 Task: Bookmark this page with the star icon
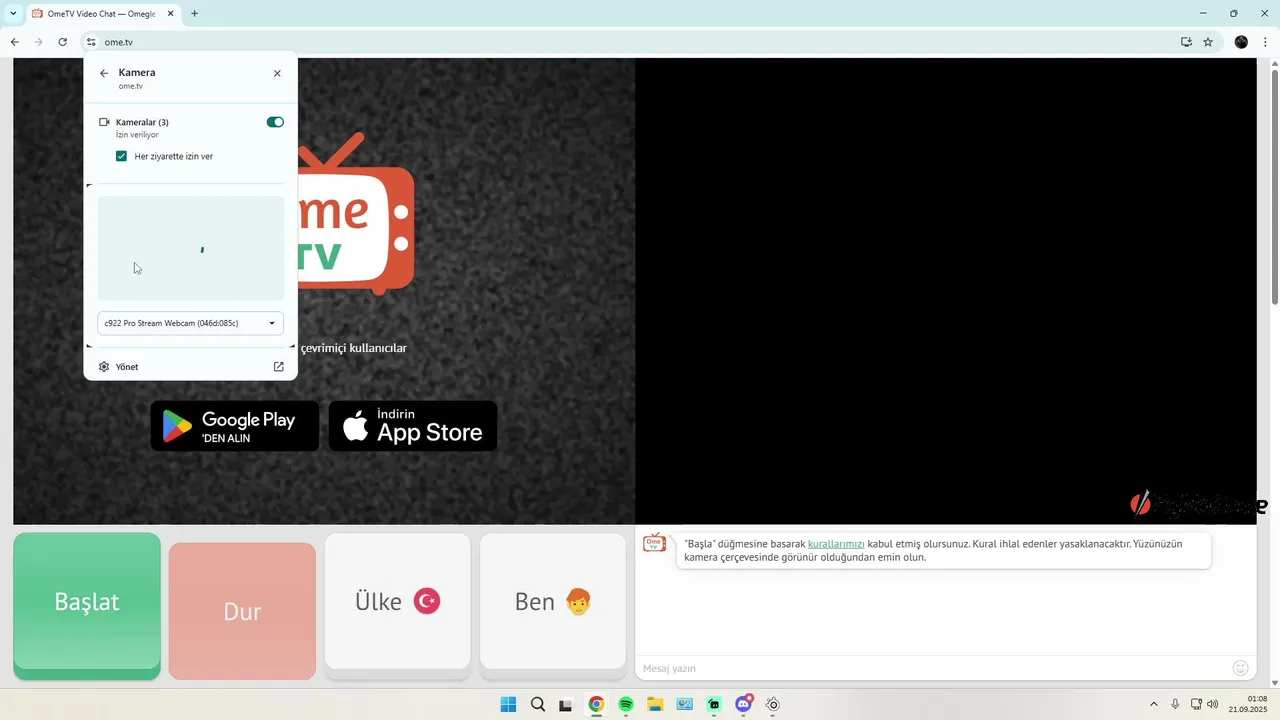1208,42
